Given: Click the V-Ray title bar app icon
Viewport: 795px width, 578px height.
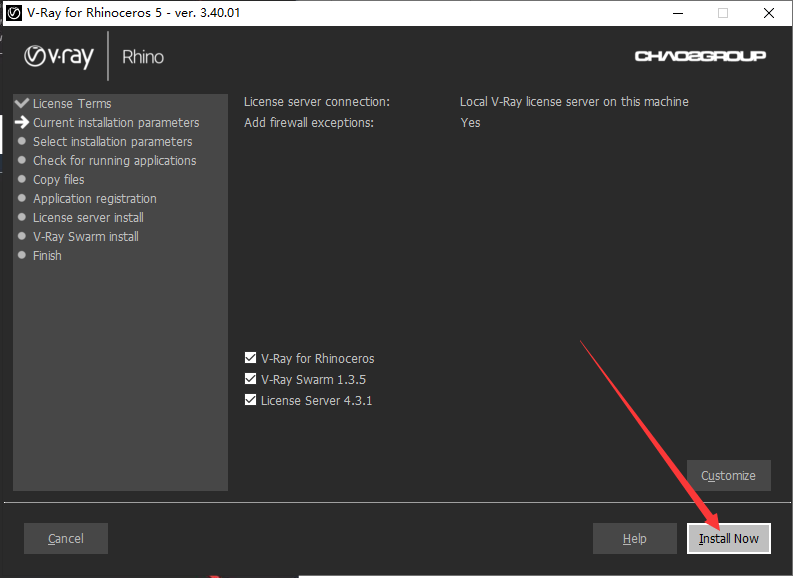Looking at the screenshot, I should (14, 13).
